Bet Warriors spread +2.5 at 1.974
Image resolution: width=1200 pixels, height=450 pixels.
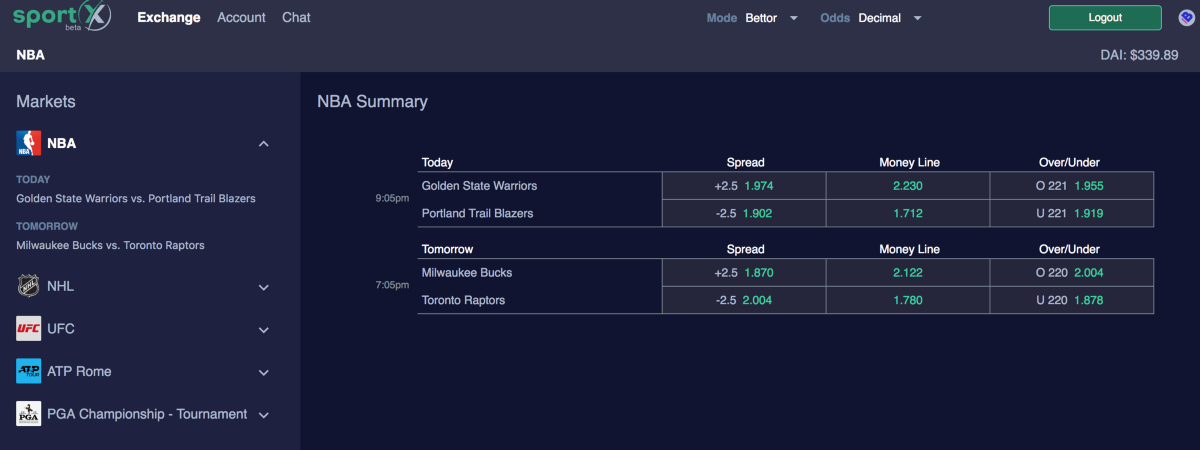[744, 186]
